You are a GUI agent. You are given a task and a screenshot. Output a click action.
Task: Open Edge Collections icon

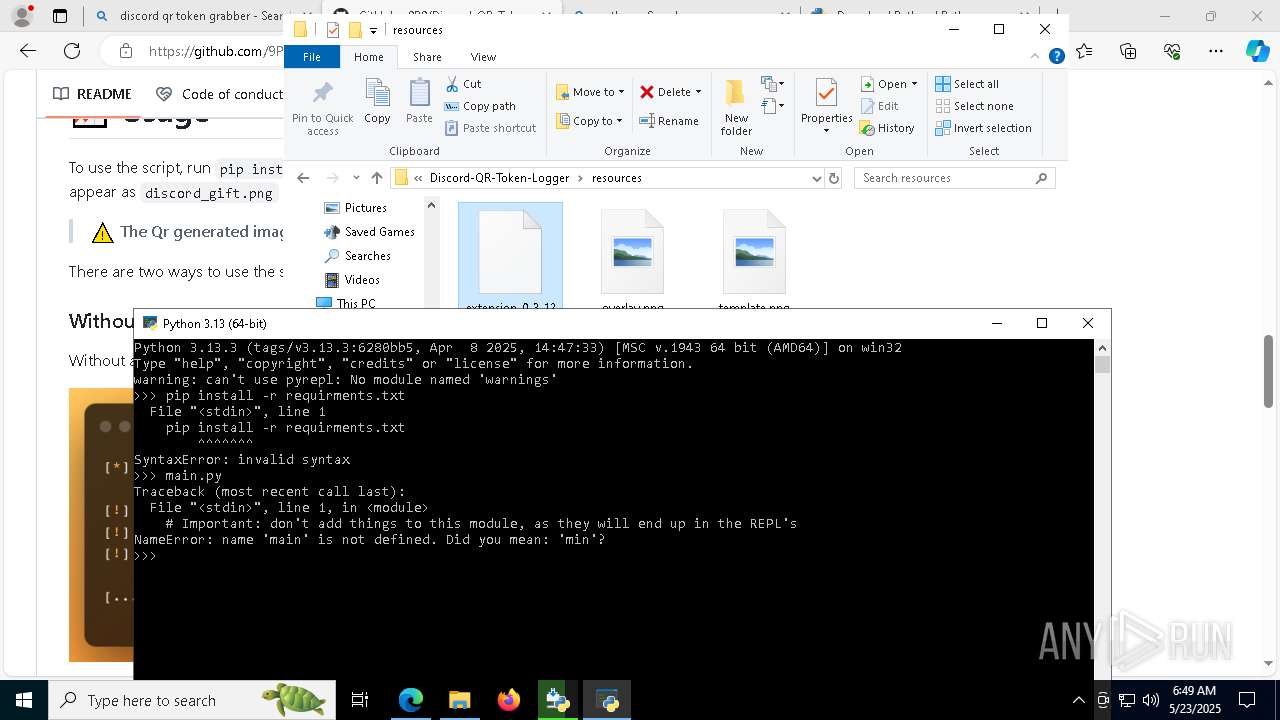pos(1128,51)
